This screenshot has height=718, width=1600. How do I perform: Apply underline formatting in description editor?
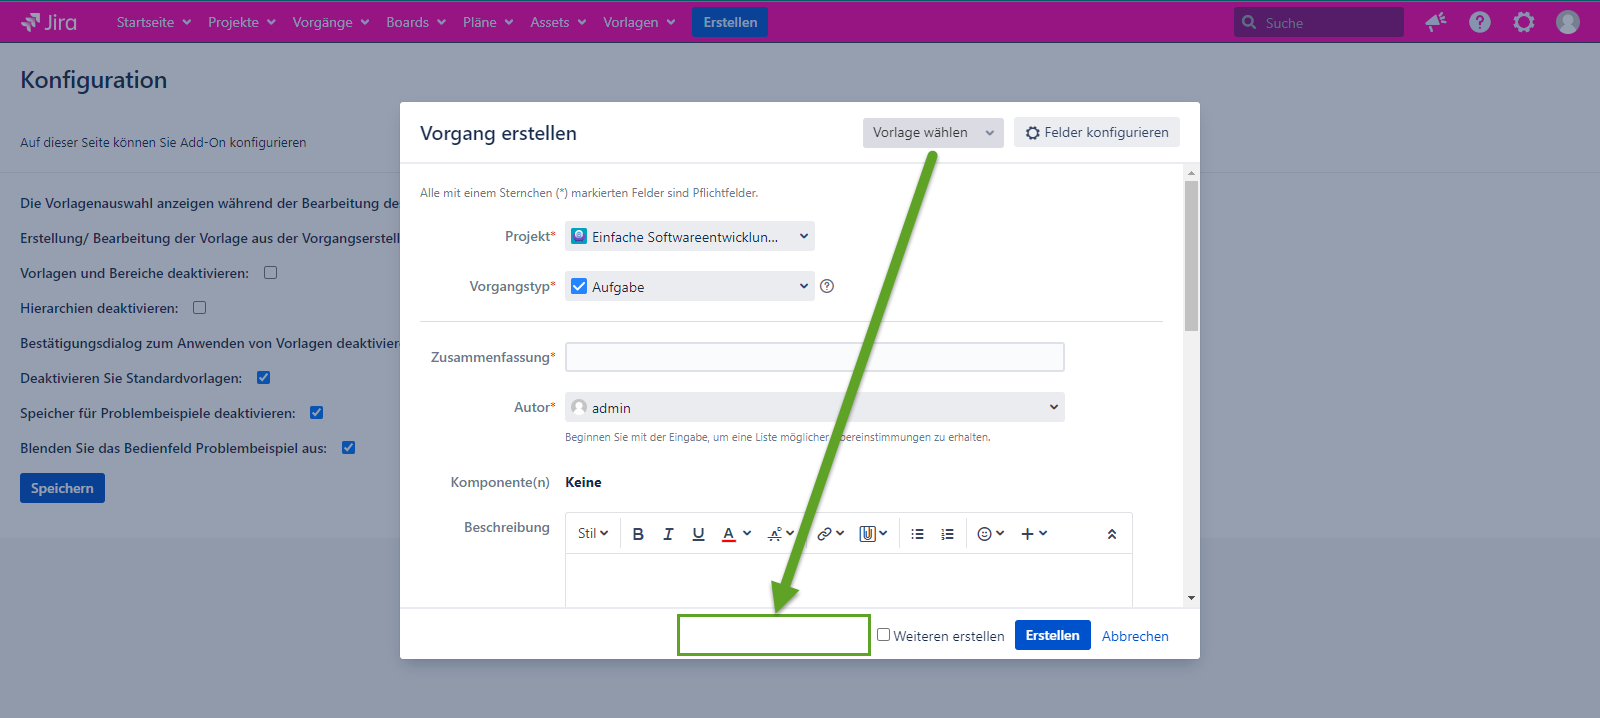pos(698,534)
